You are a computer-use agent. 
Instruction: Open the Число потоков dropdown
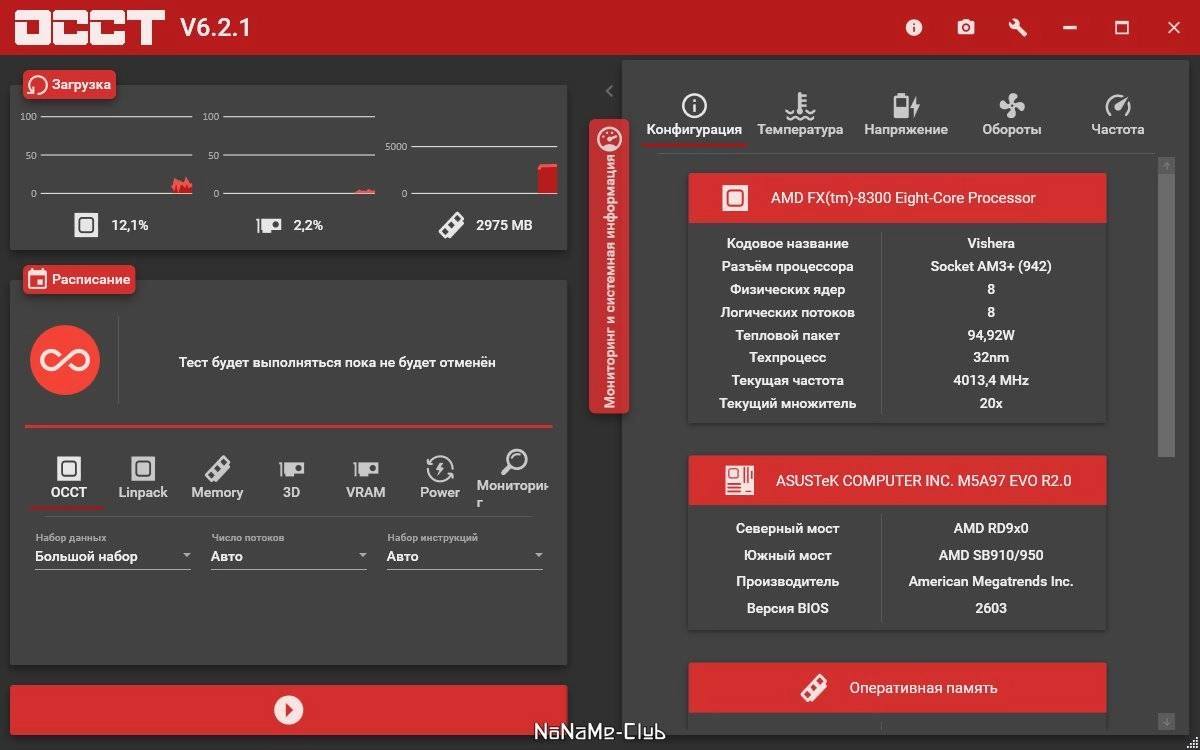[289, 556]
